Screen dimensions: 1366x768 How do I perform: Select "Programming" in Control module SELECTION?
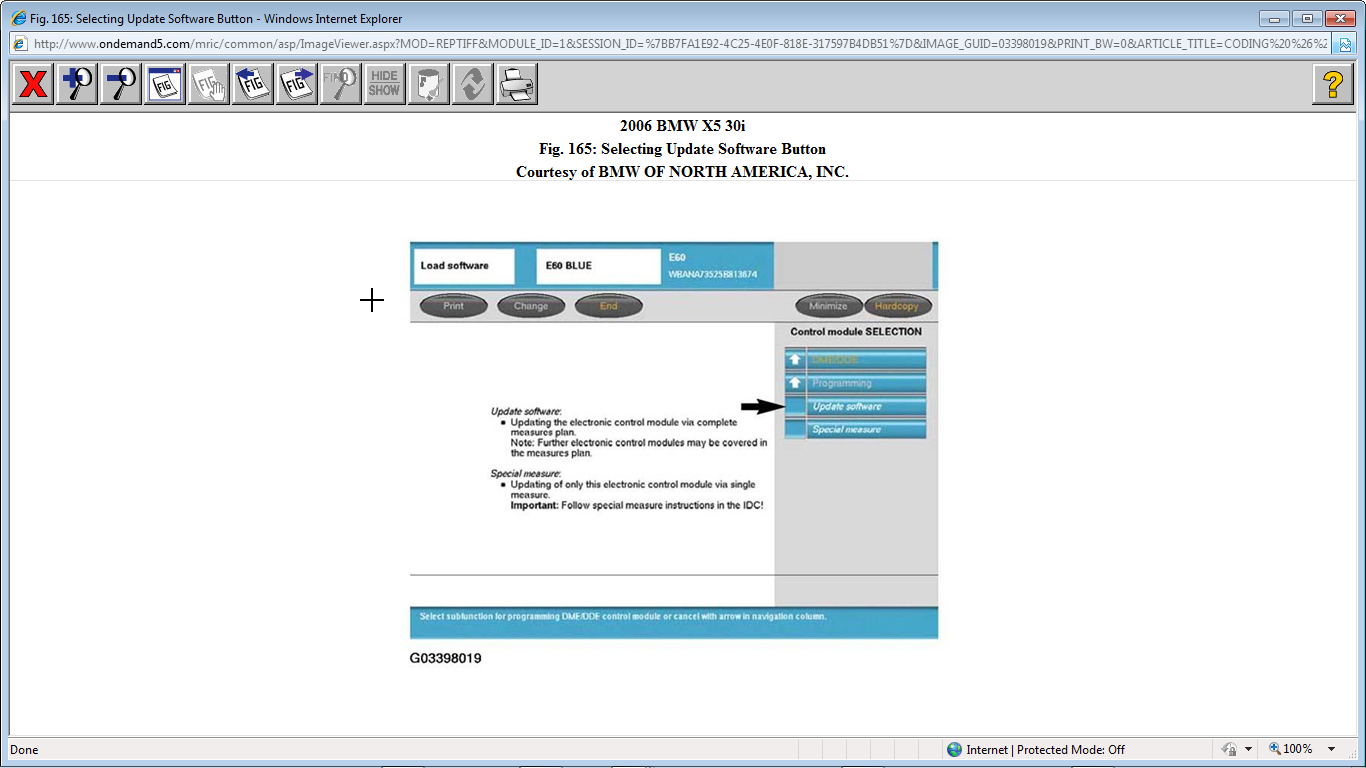[x=866, y=383]
